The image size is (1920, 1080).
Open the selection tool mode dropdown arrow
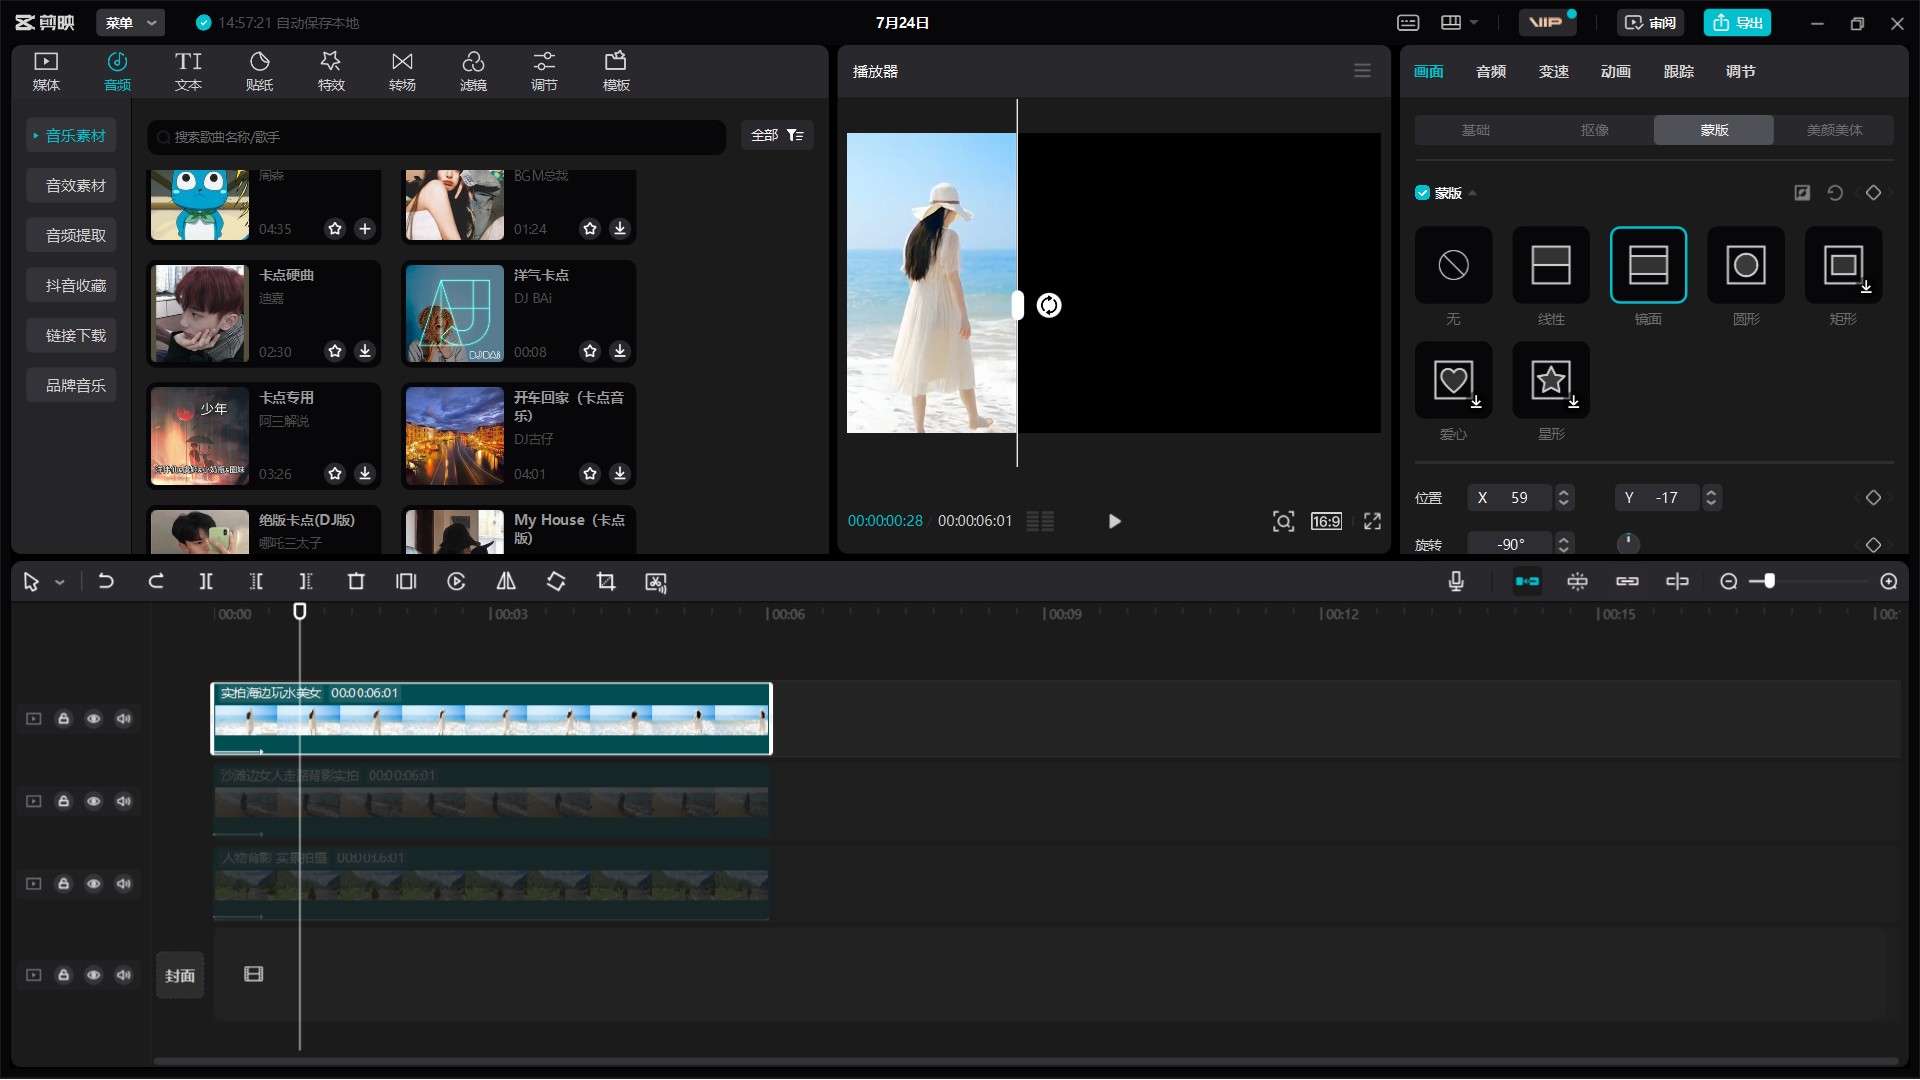pos(60,582)
